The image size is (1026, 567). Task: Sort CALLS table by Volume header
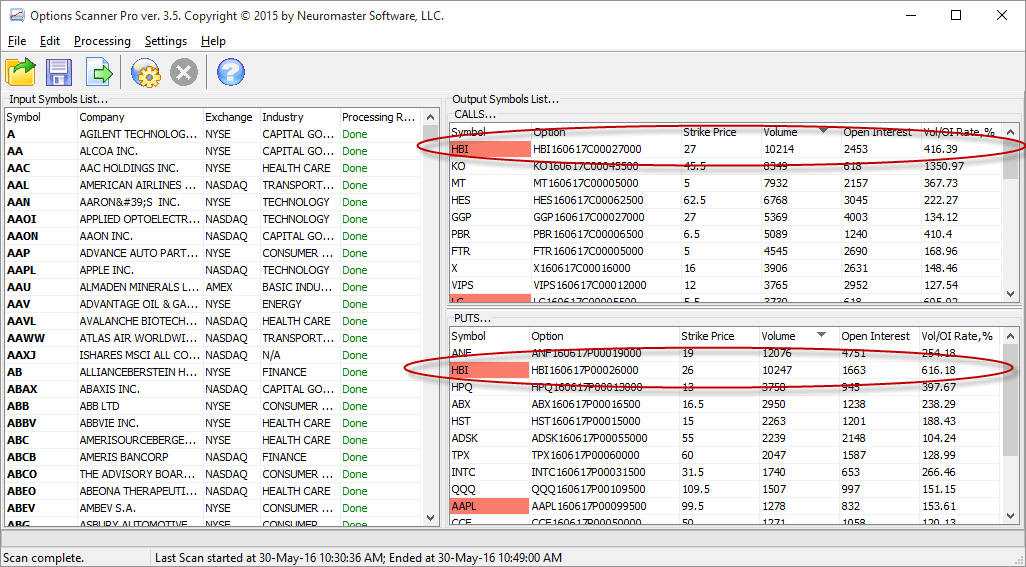tap(800, 132)
